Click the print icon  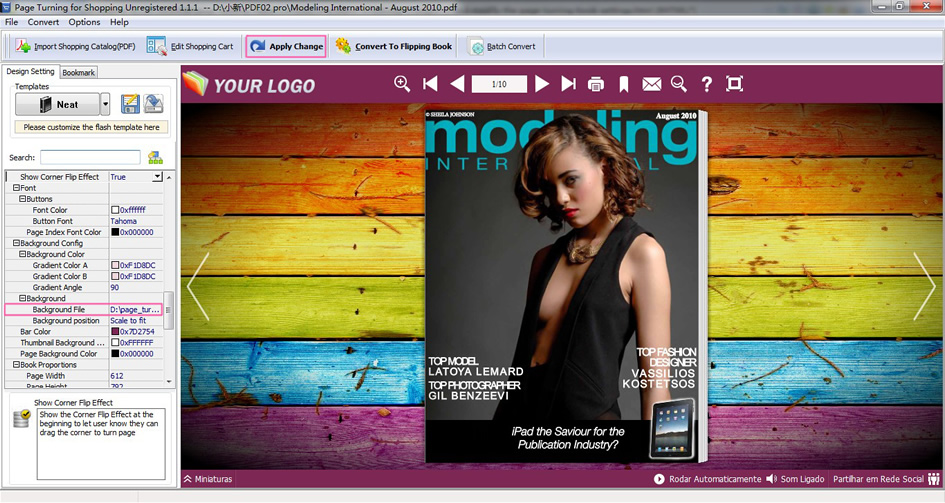[x=595, y=84]
